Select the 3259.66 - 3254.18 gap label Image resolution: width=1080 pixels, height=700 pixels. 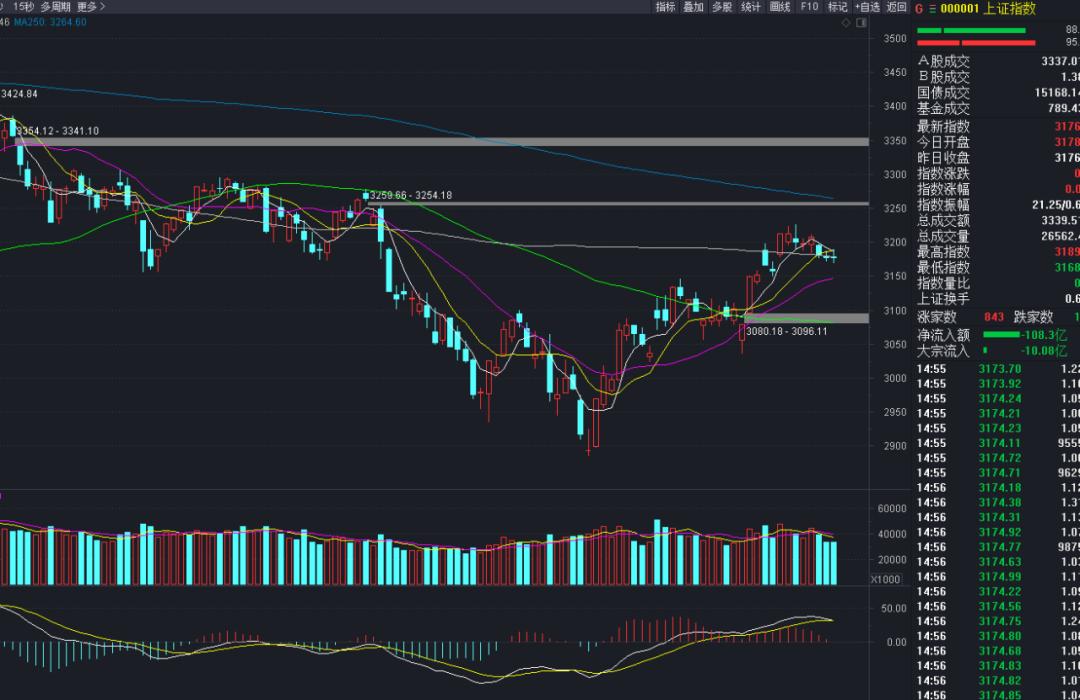coord(411,196)
